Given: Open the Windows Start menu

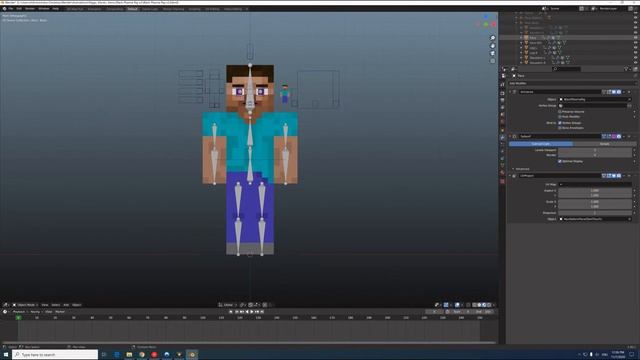Looking at the screenshot, I should pyautogui.click(x=6, y=354).
